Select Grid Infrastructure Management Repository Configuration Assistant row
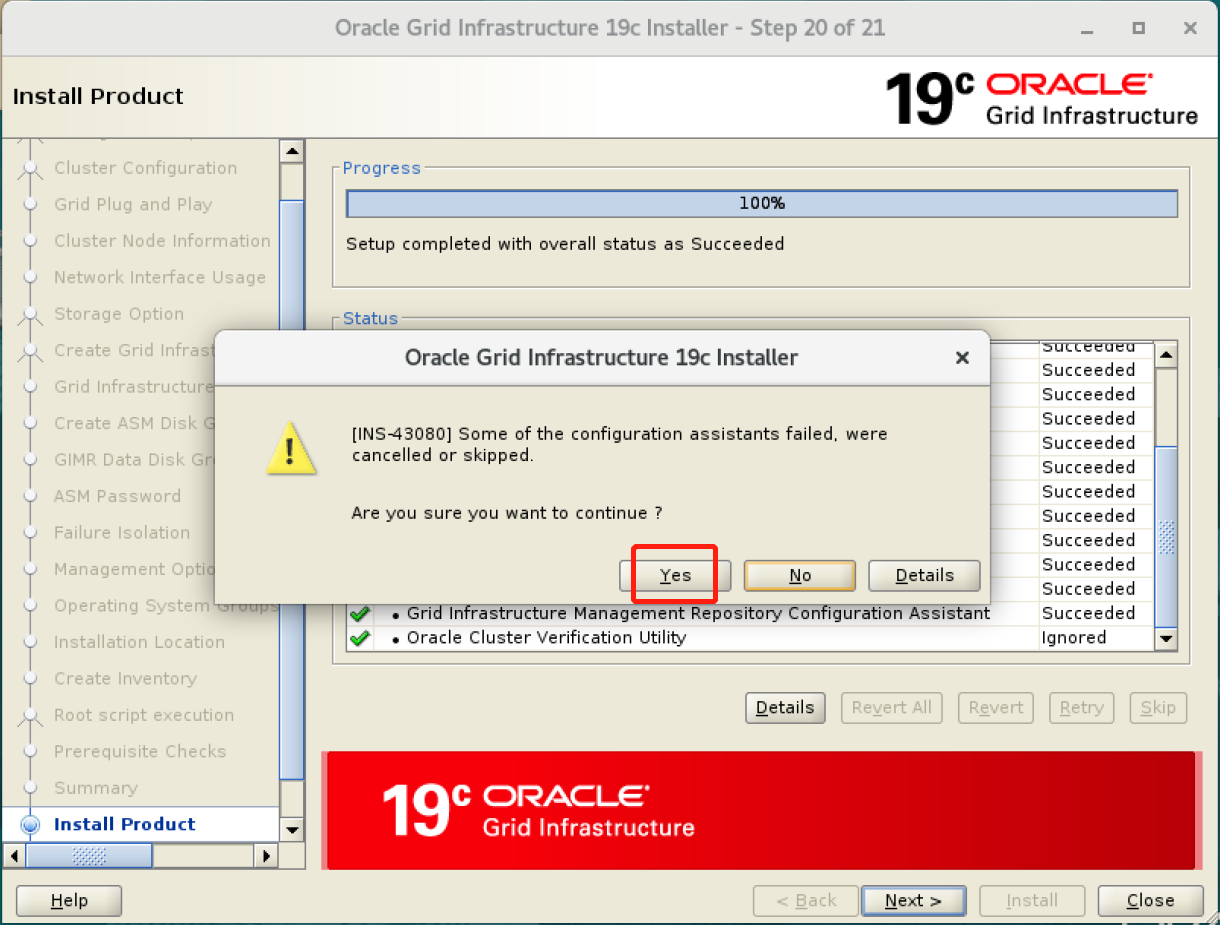The width and height of the screenshot is (1220, 925). [x=749, y=613]
